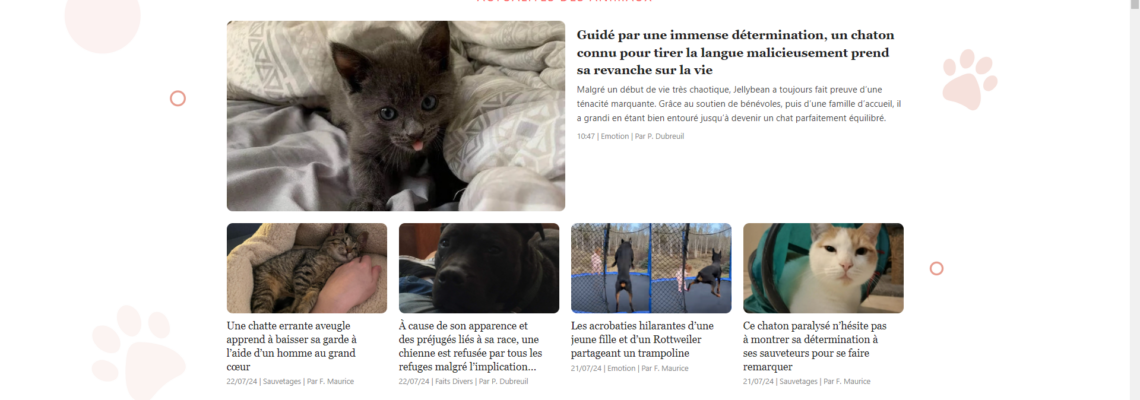Select Emotion category under trampoline article
The image size is (1140, 400).
coord(621,368)
